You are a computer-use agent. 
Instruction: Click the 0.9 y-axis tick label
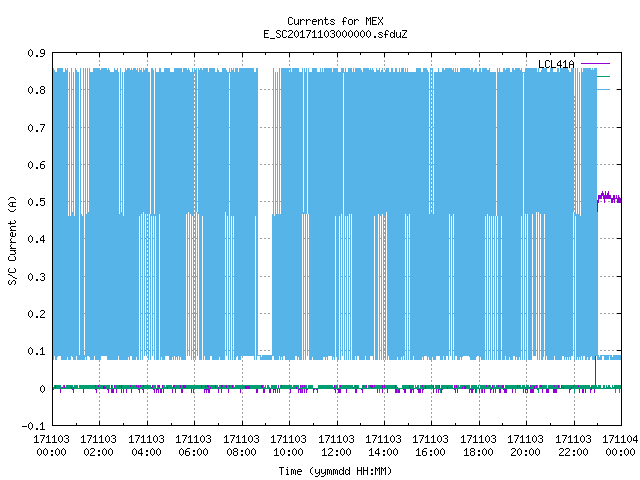(x=36, y=53)
